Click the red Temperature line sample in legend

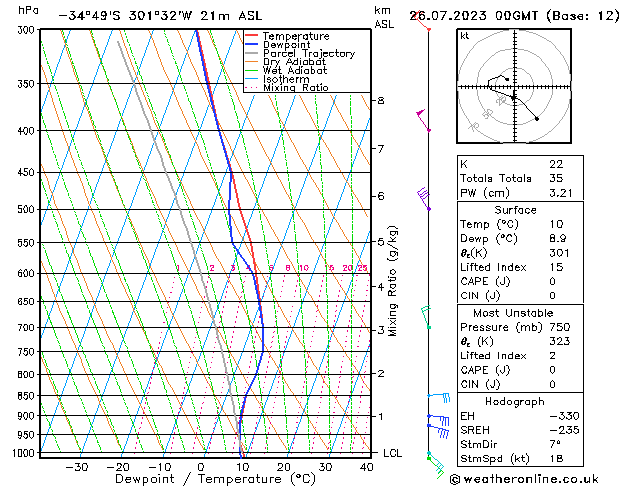tap(251, 36)
